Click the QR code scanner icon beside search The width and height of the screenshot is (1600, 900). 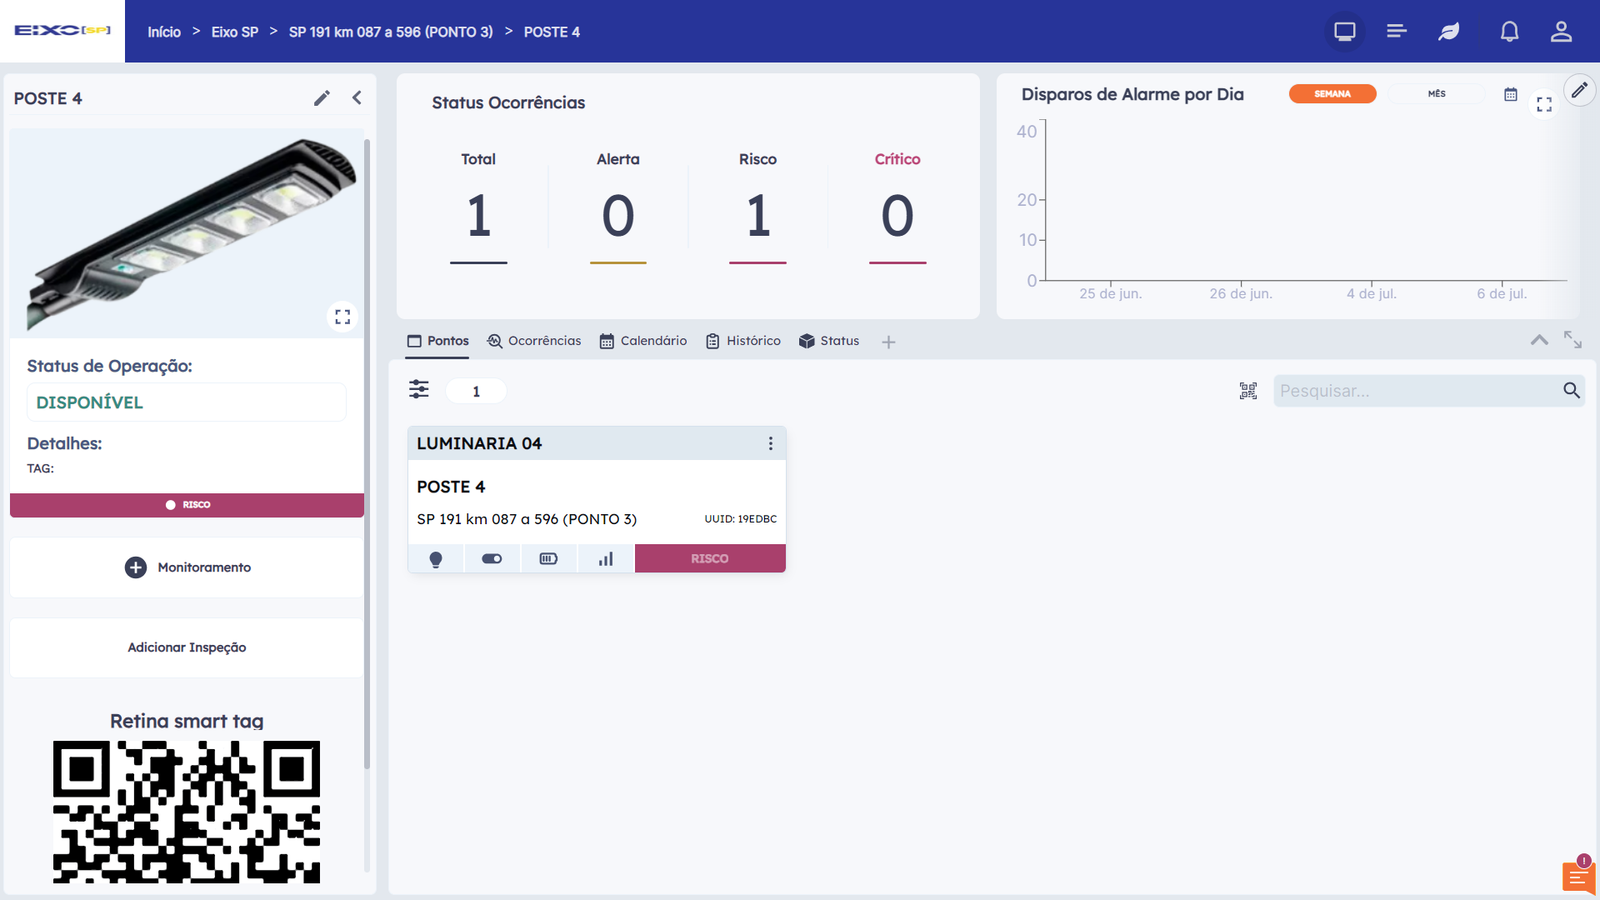point(1248,391)
